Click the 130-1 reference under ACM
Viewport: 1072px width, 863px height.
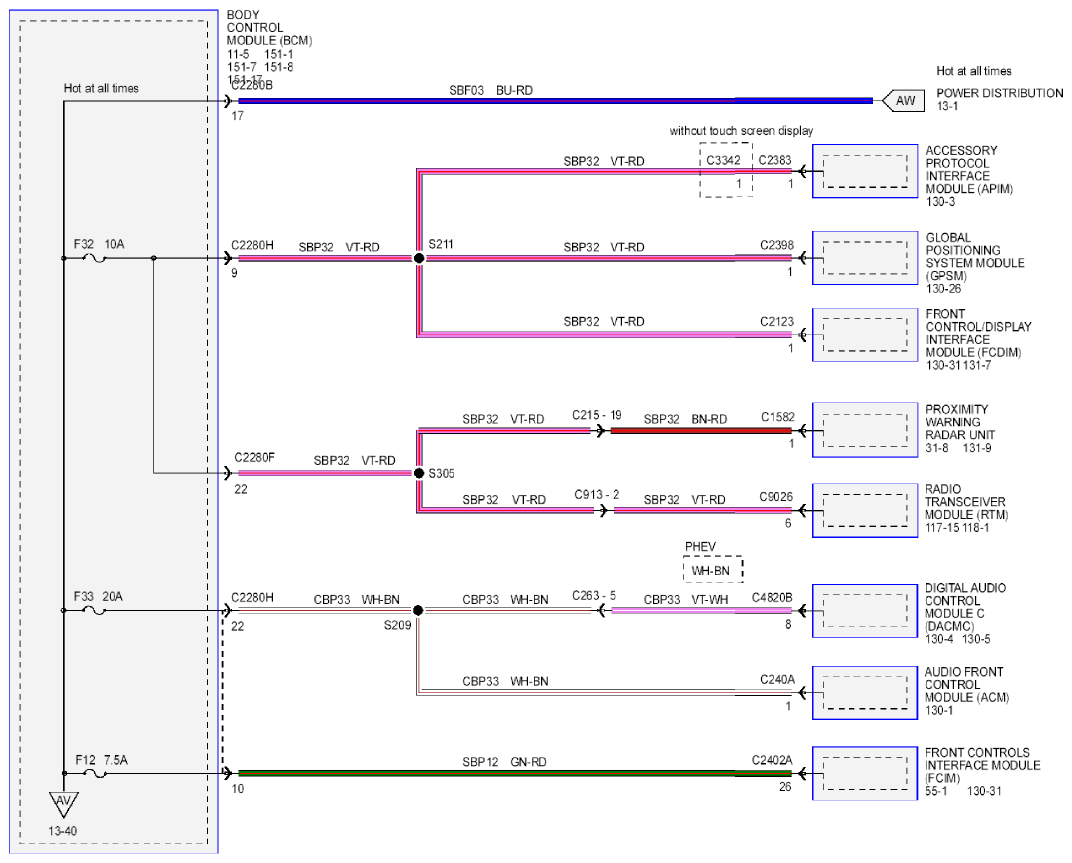tap(939, 711)
